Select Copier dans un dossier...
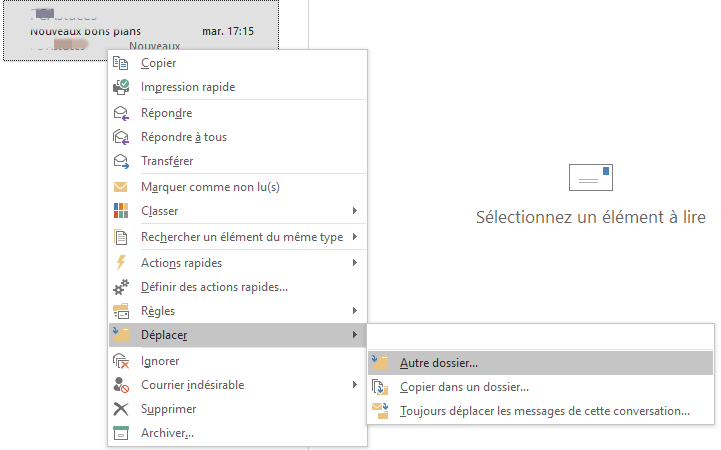721x450 pixels. tap(464, 387)
